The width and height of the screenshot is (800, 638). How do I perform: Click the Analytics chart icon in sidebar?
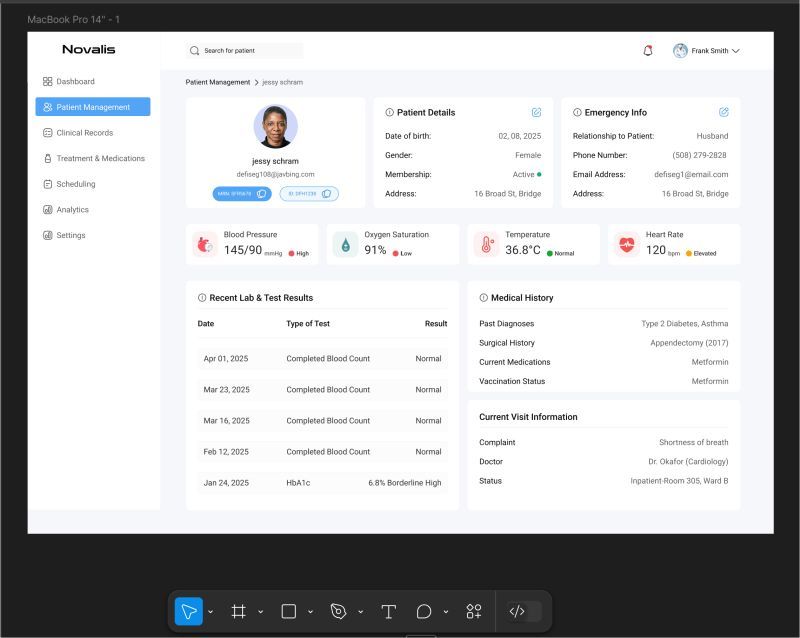(x=47, y=209)
